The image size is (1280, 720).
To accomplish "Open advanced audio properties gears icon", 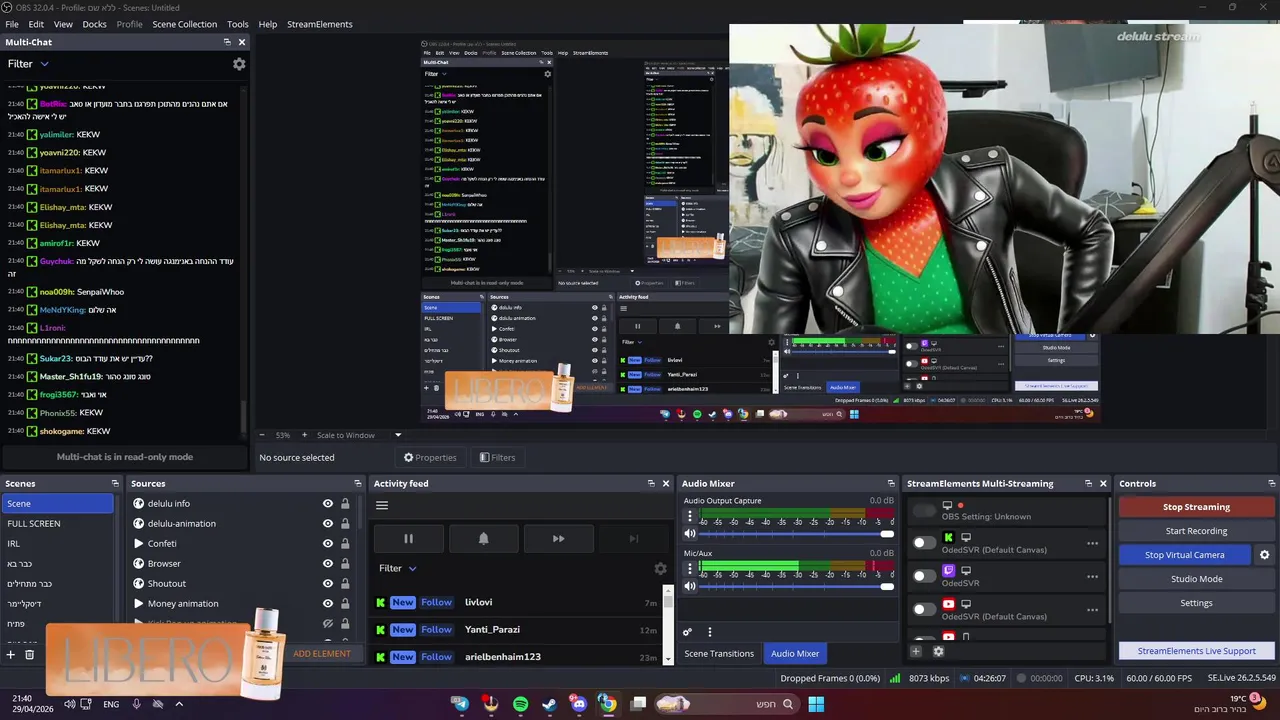I will coord(687,632).
